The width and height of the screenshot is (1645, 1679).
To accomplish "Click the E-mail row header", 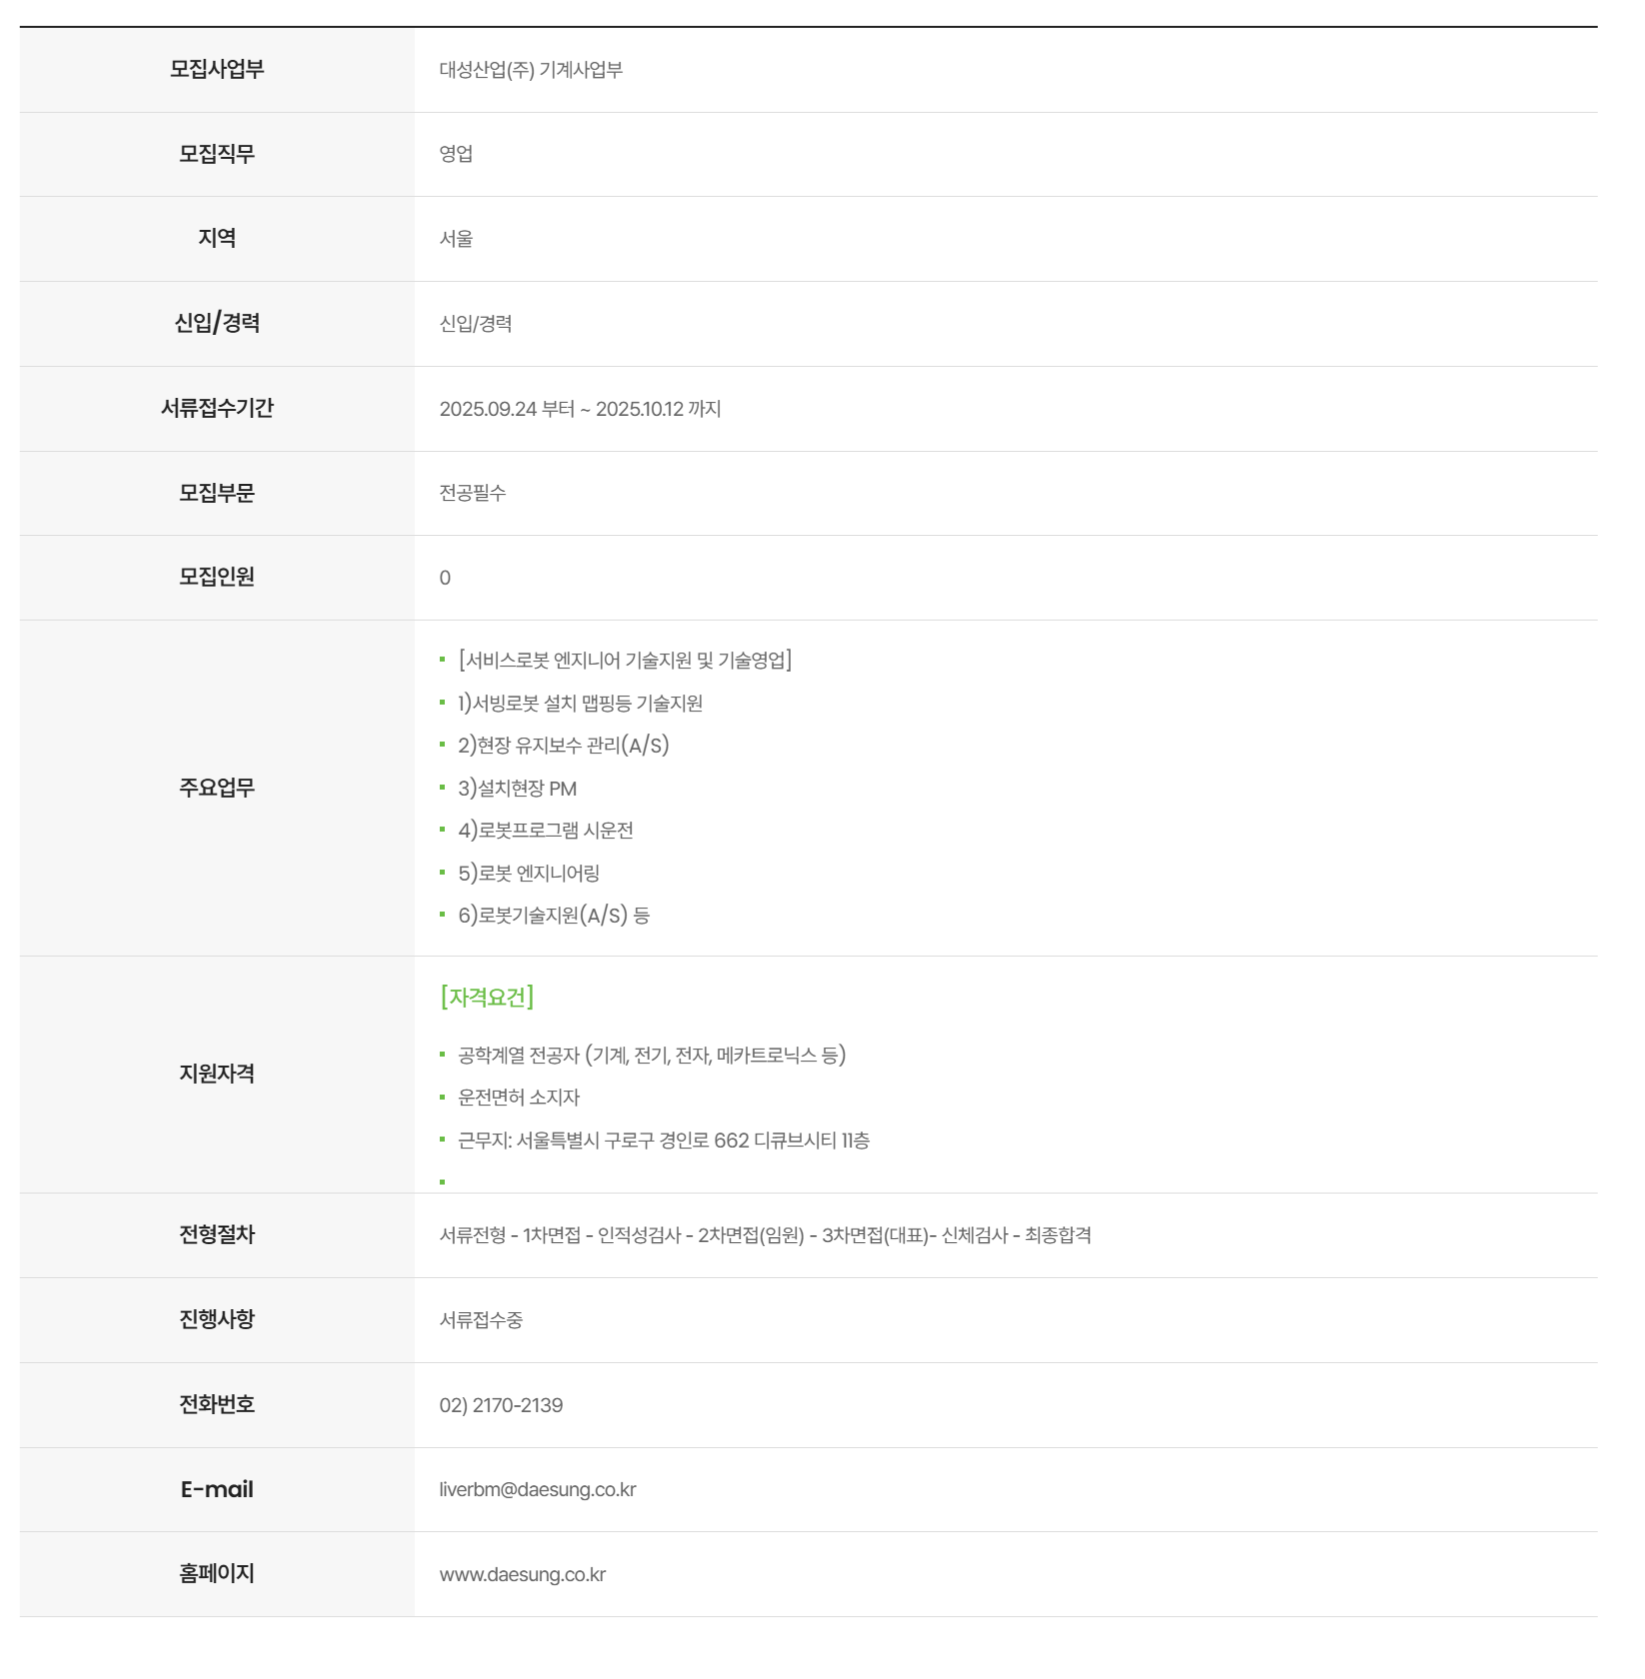I will 217,1489.
